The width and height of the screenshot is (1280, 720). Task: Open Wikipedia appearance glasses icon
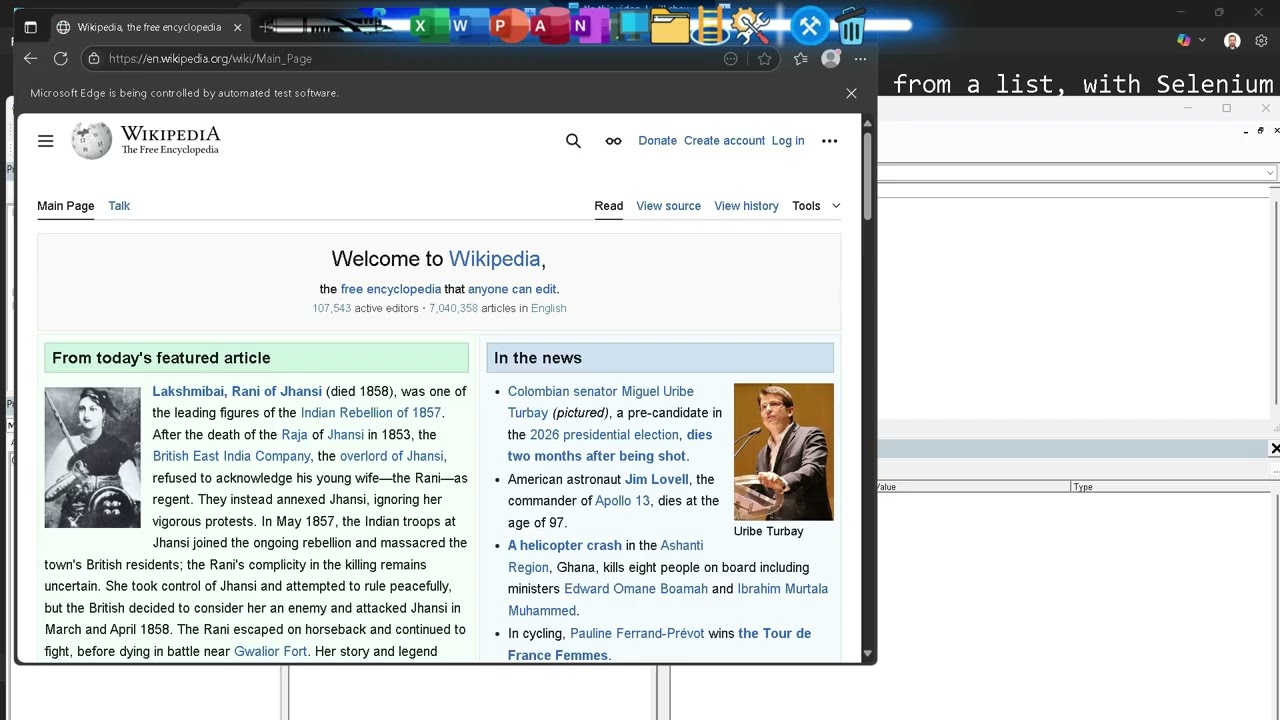[613, 141]
